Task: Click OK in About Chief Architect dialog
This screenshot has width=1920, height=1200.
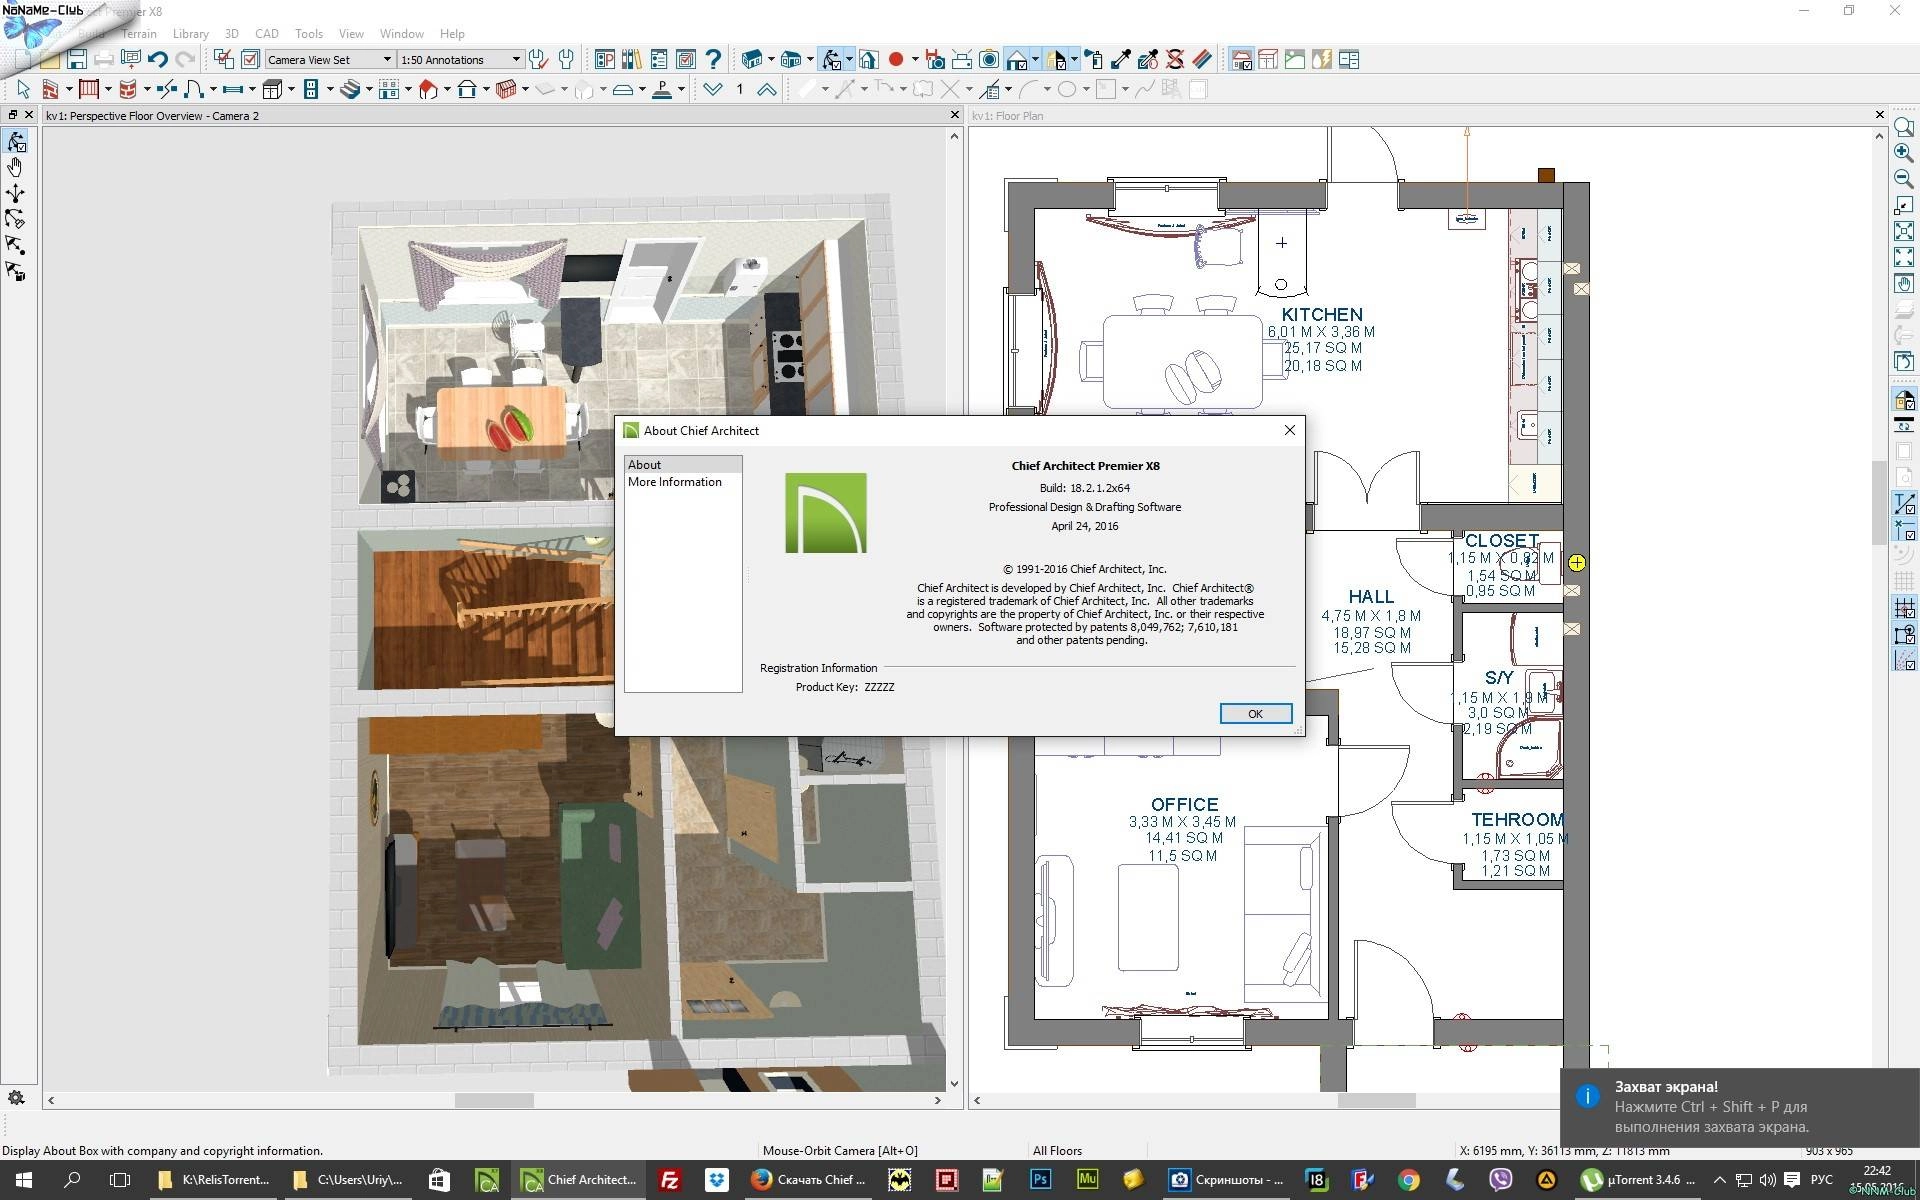Action: (x=1255, y=713)
